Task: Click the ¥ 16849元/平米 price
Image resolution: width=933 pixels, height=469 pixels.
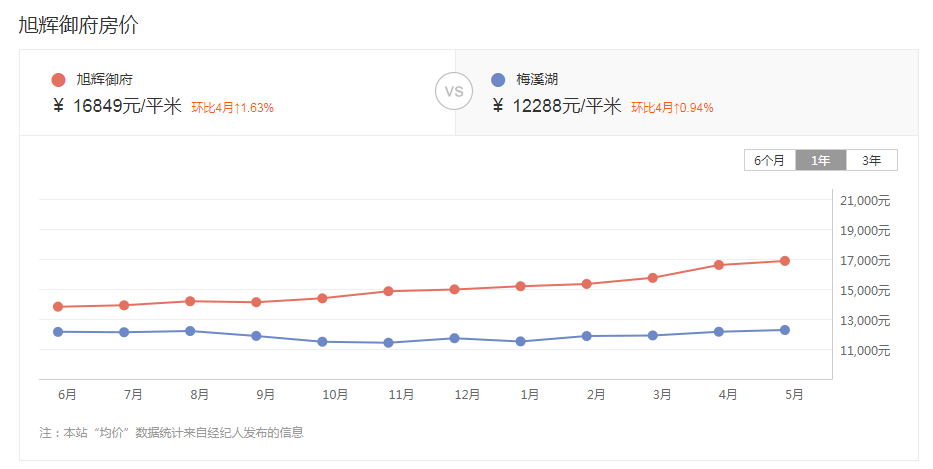Action: pyautogui.click(x=117, y=106)
